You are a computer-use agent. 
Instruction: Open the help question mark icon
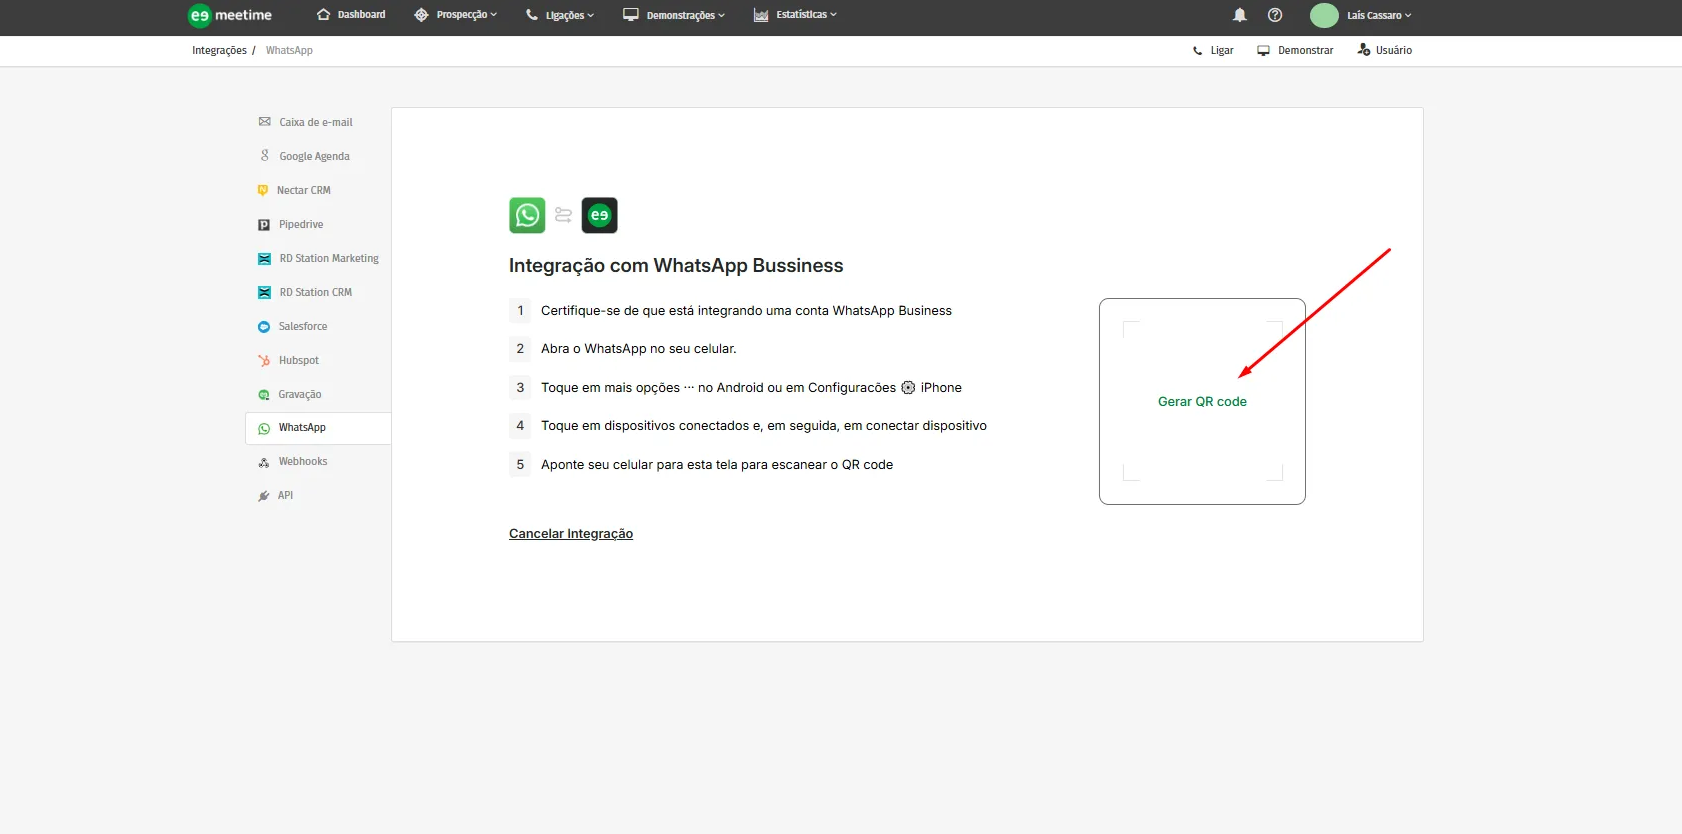pyautogui.click(x=1275, y=15)
